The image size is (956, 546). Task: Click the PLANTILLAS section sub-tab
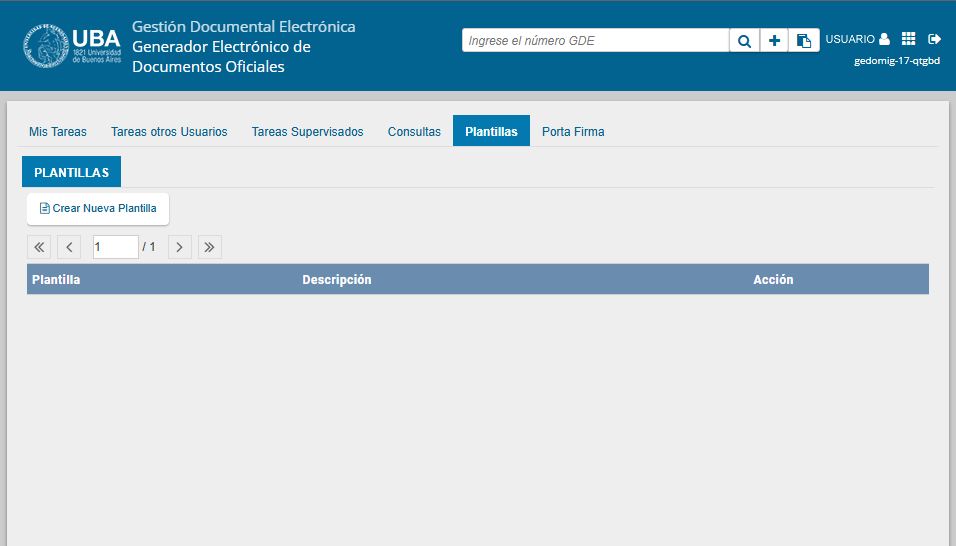pos(71,172)
